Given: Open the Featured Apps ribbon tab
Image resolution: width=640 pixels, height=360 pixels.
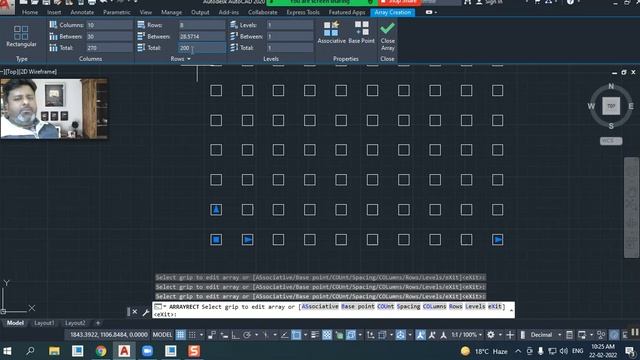Looking at the screenshot, I should 347,12.
